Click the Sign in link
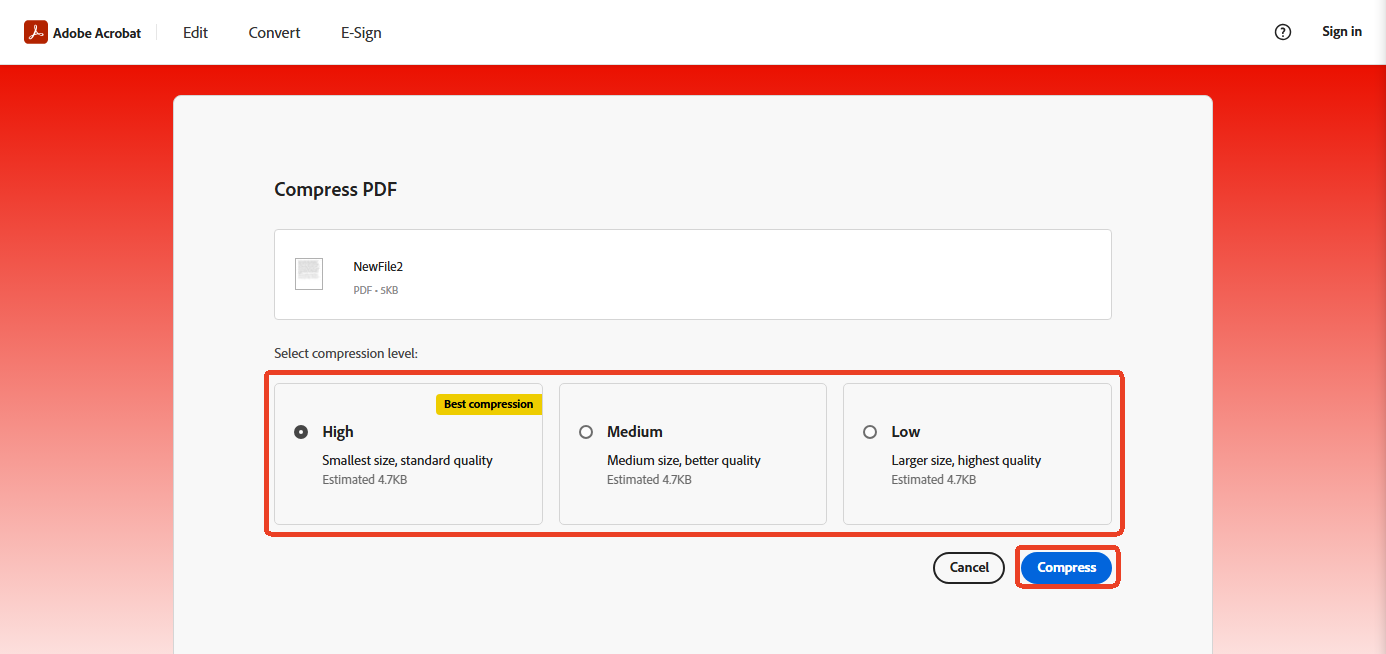1386x654 pixels. pyautogui.click(x=1342, y=32)
